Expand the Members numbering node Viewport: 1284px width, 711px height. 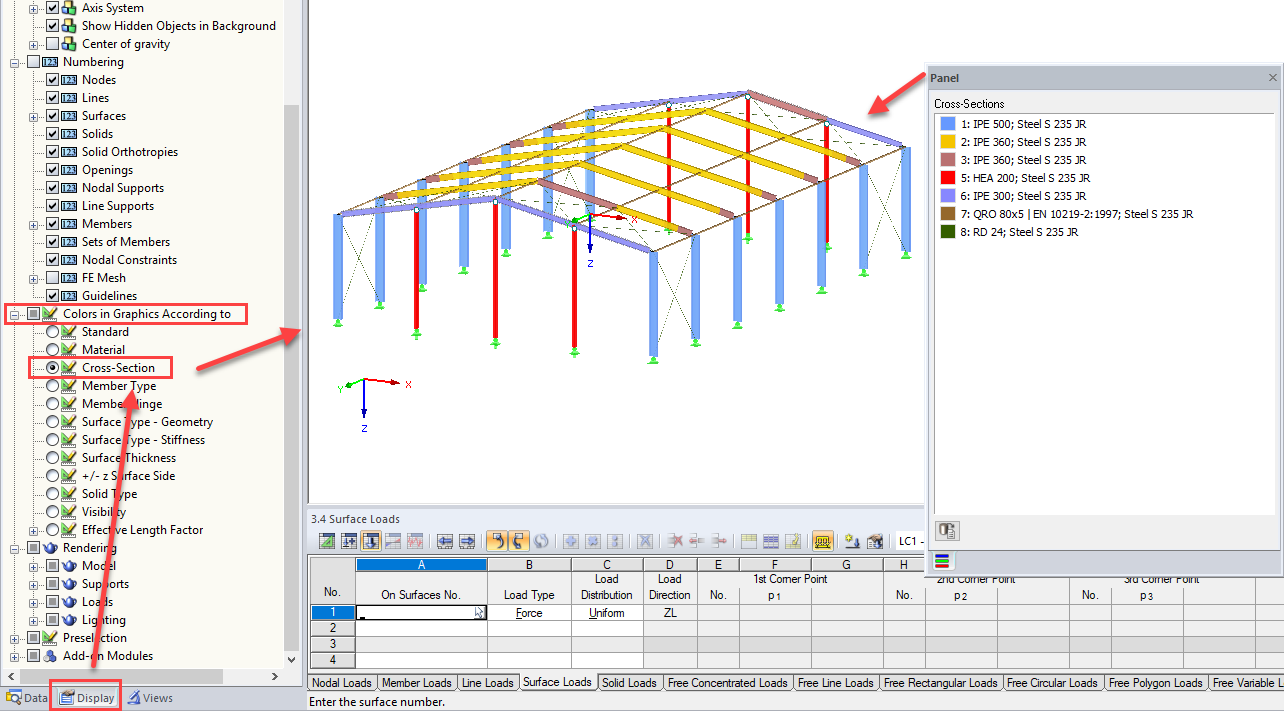coord(34,224)
